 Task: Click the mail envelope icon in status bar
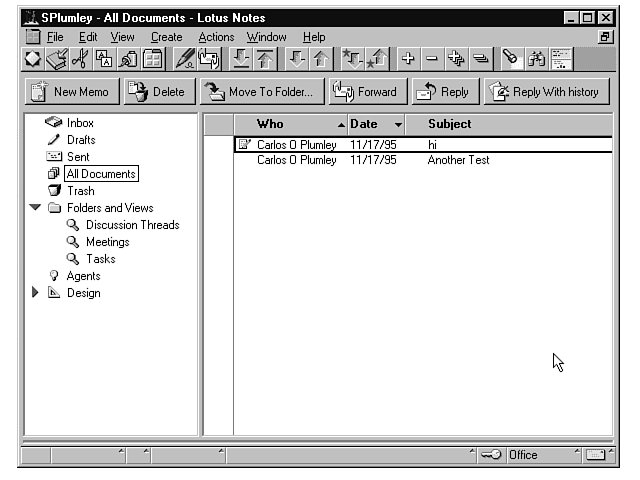click(x=596, y=455)
